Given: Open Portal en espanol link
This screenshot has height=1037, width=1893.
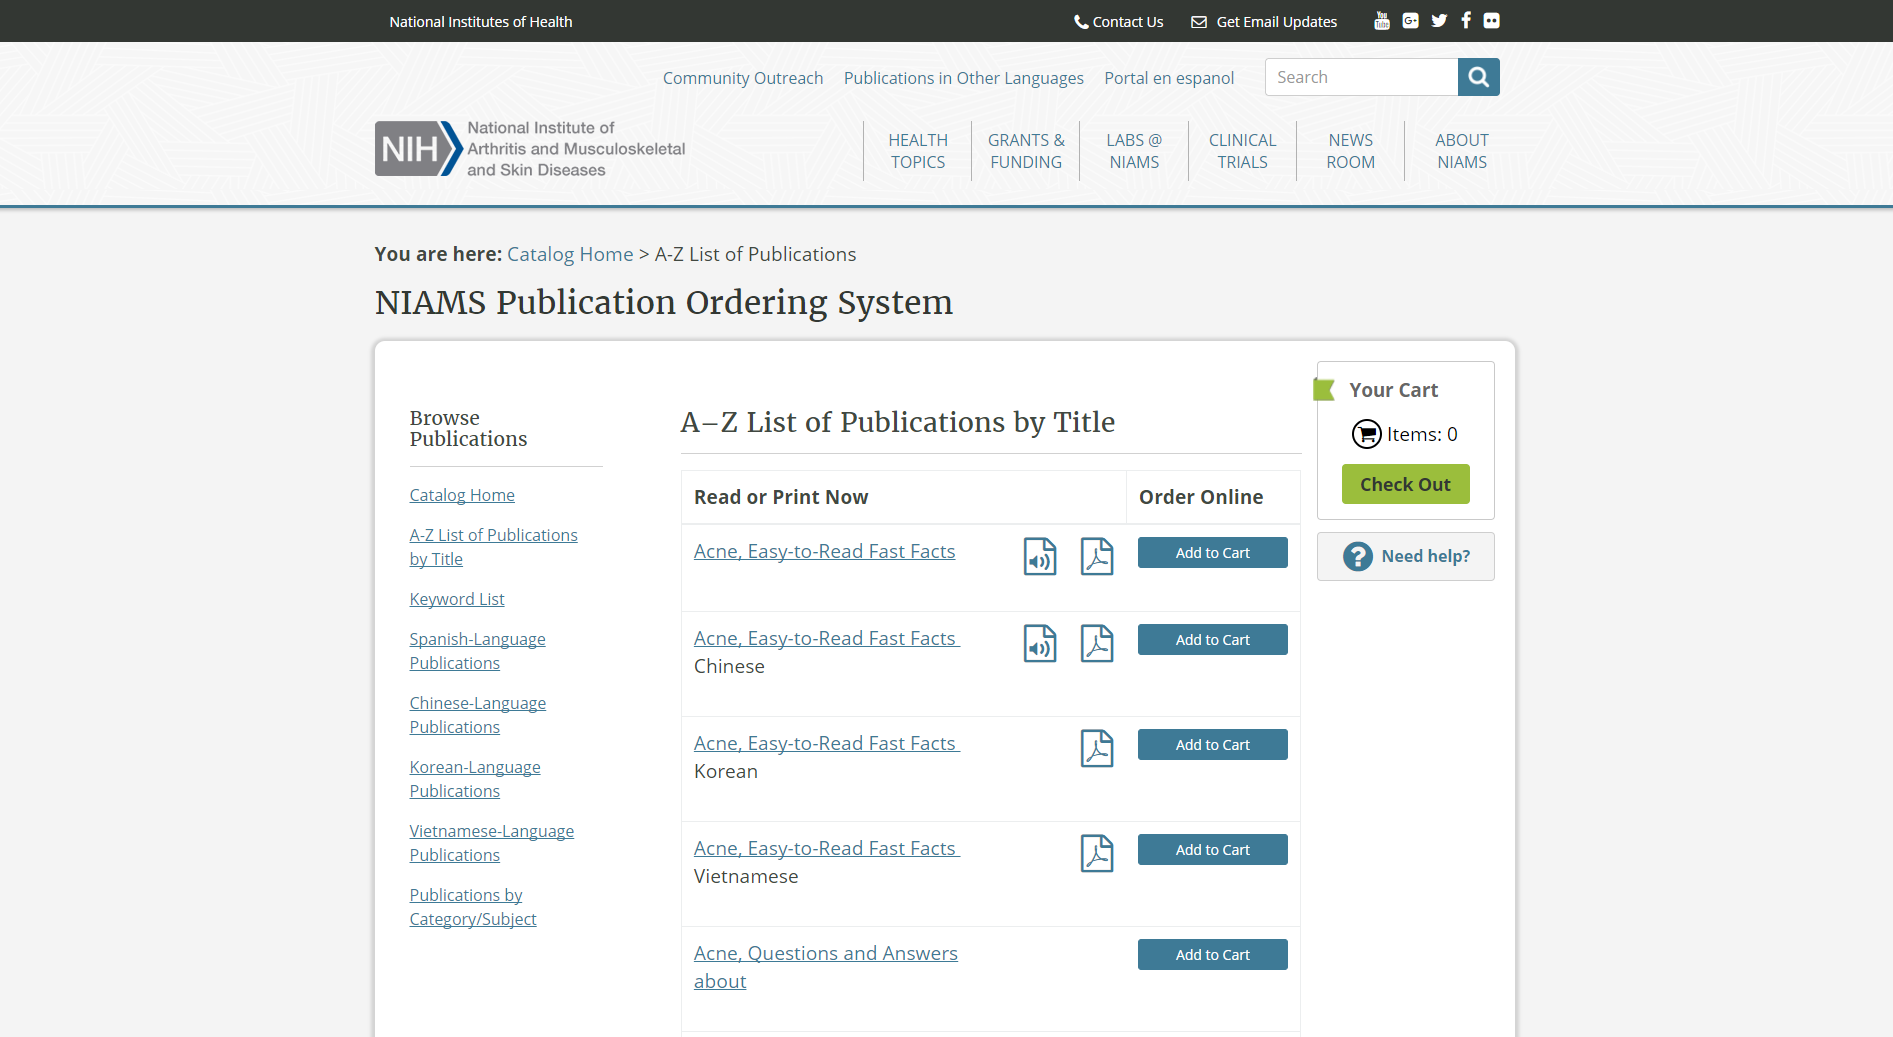Looking at the screenshot, I should point(1169,78).
